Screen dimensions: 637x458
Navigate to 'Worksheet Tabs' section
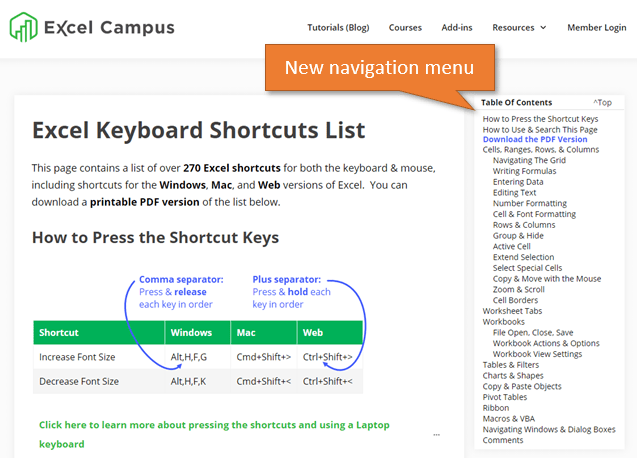pyautogui.click(x=512, y=311)
